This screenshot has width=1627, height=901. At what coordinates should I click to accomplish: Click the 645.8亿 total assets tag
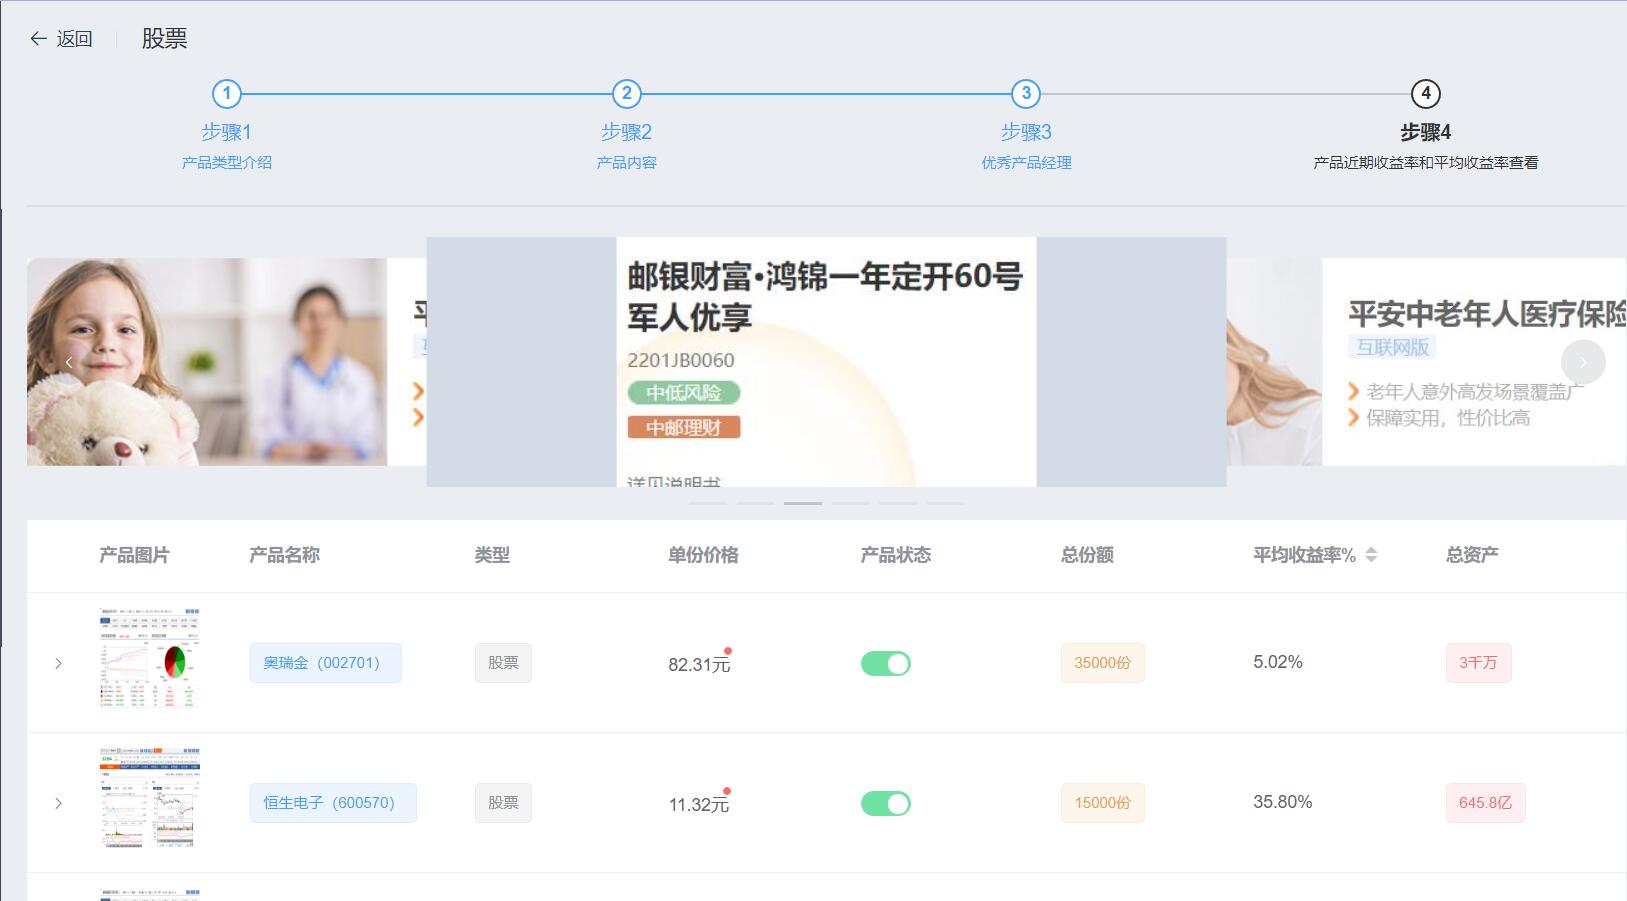pyautogui.click(x=1486, y=803)
